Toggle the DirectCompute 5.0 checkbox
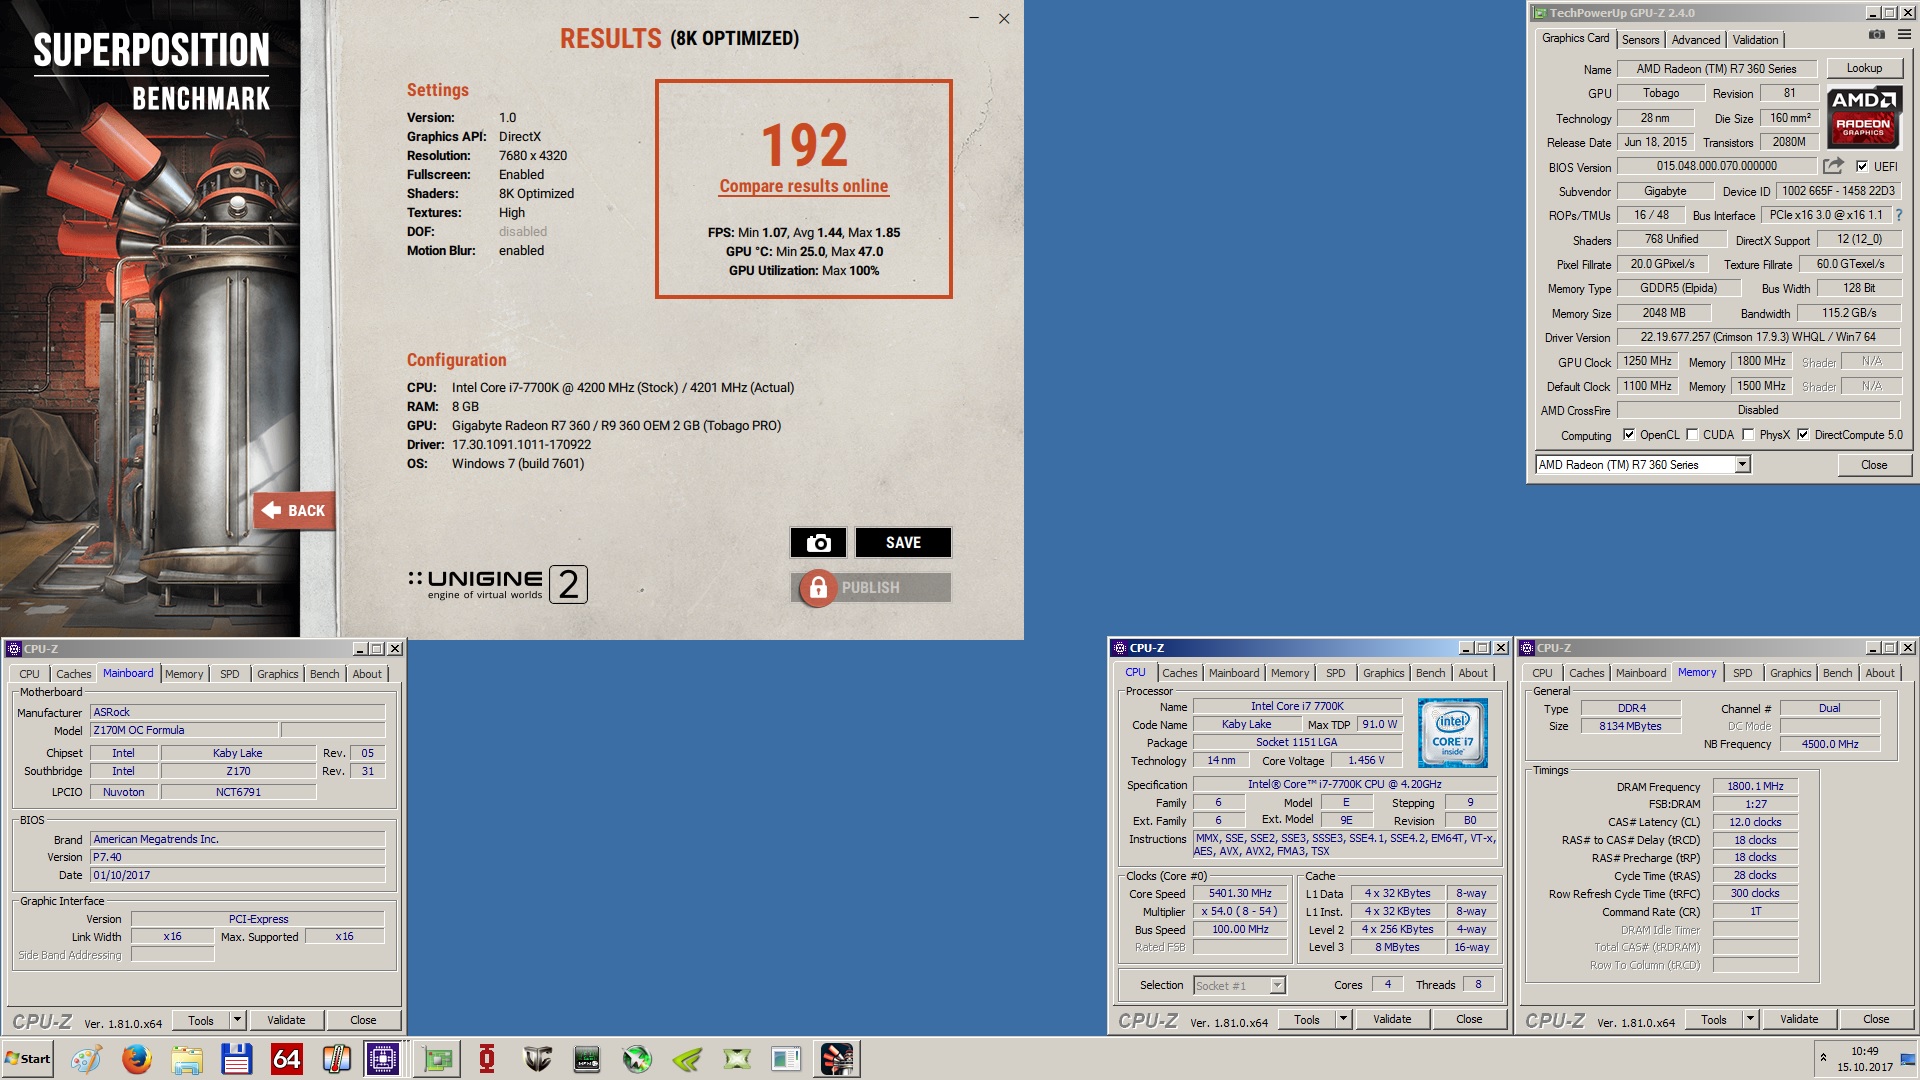Screen dimensions: 1920x1080 (1803, 434)
